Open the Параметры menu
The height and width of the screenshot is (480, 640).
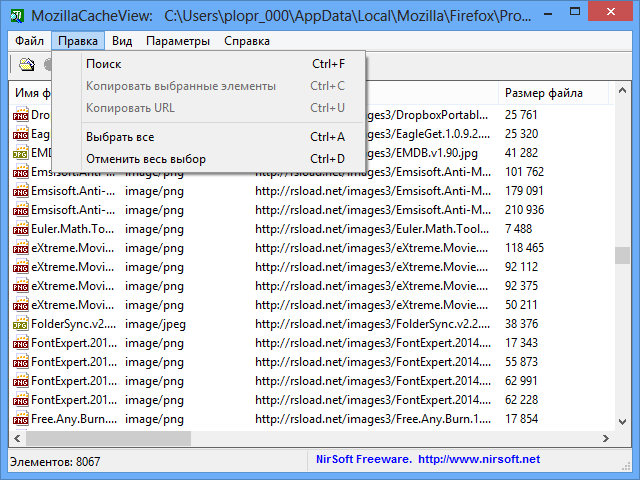coord(178,41)
